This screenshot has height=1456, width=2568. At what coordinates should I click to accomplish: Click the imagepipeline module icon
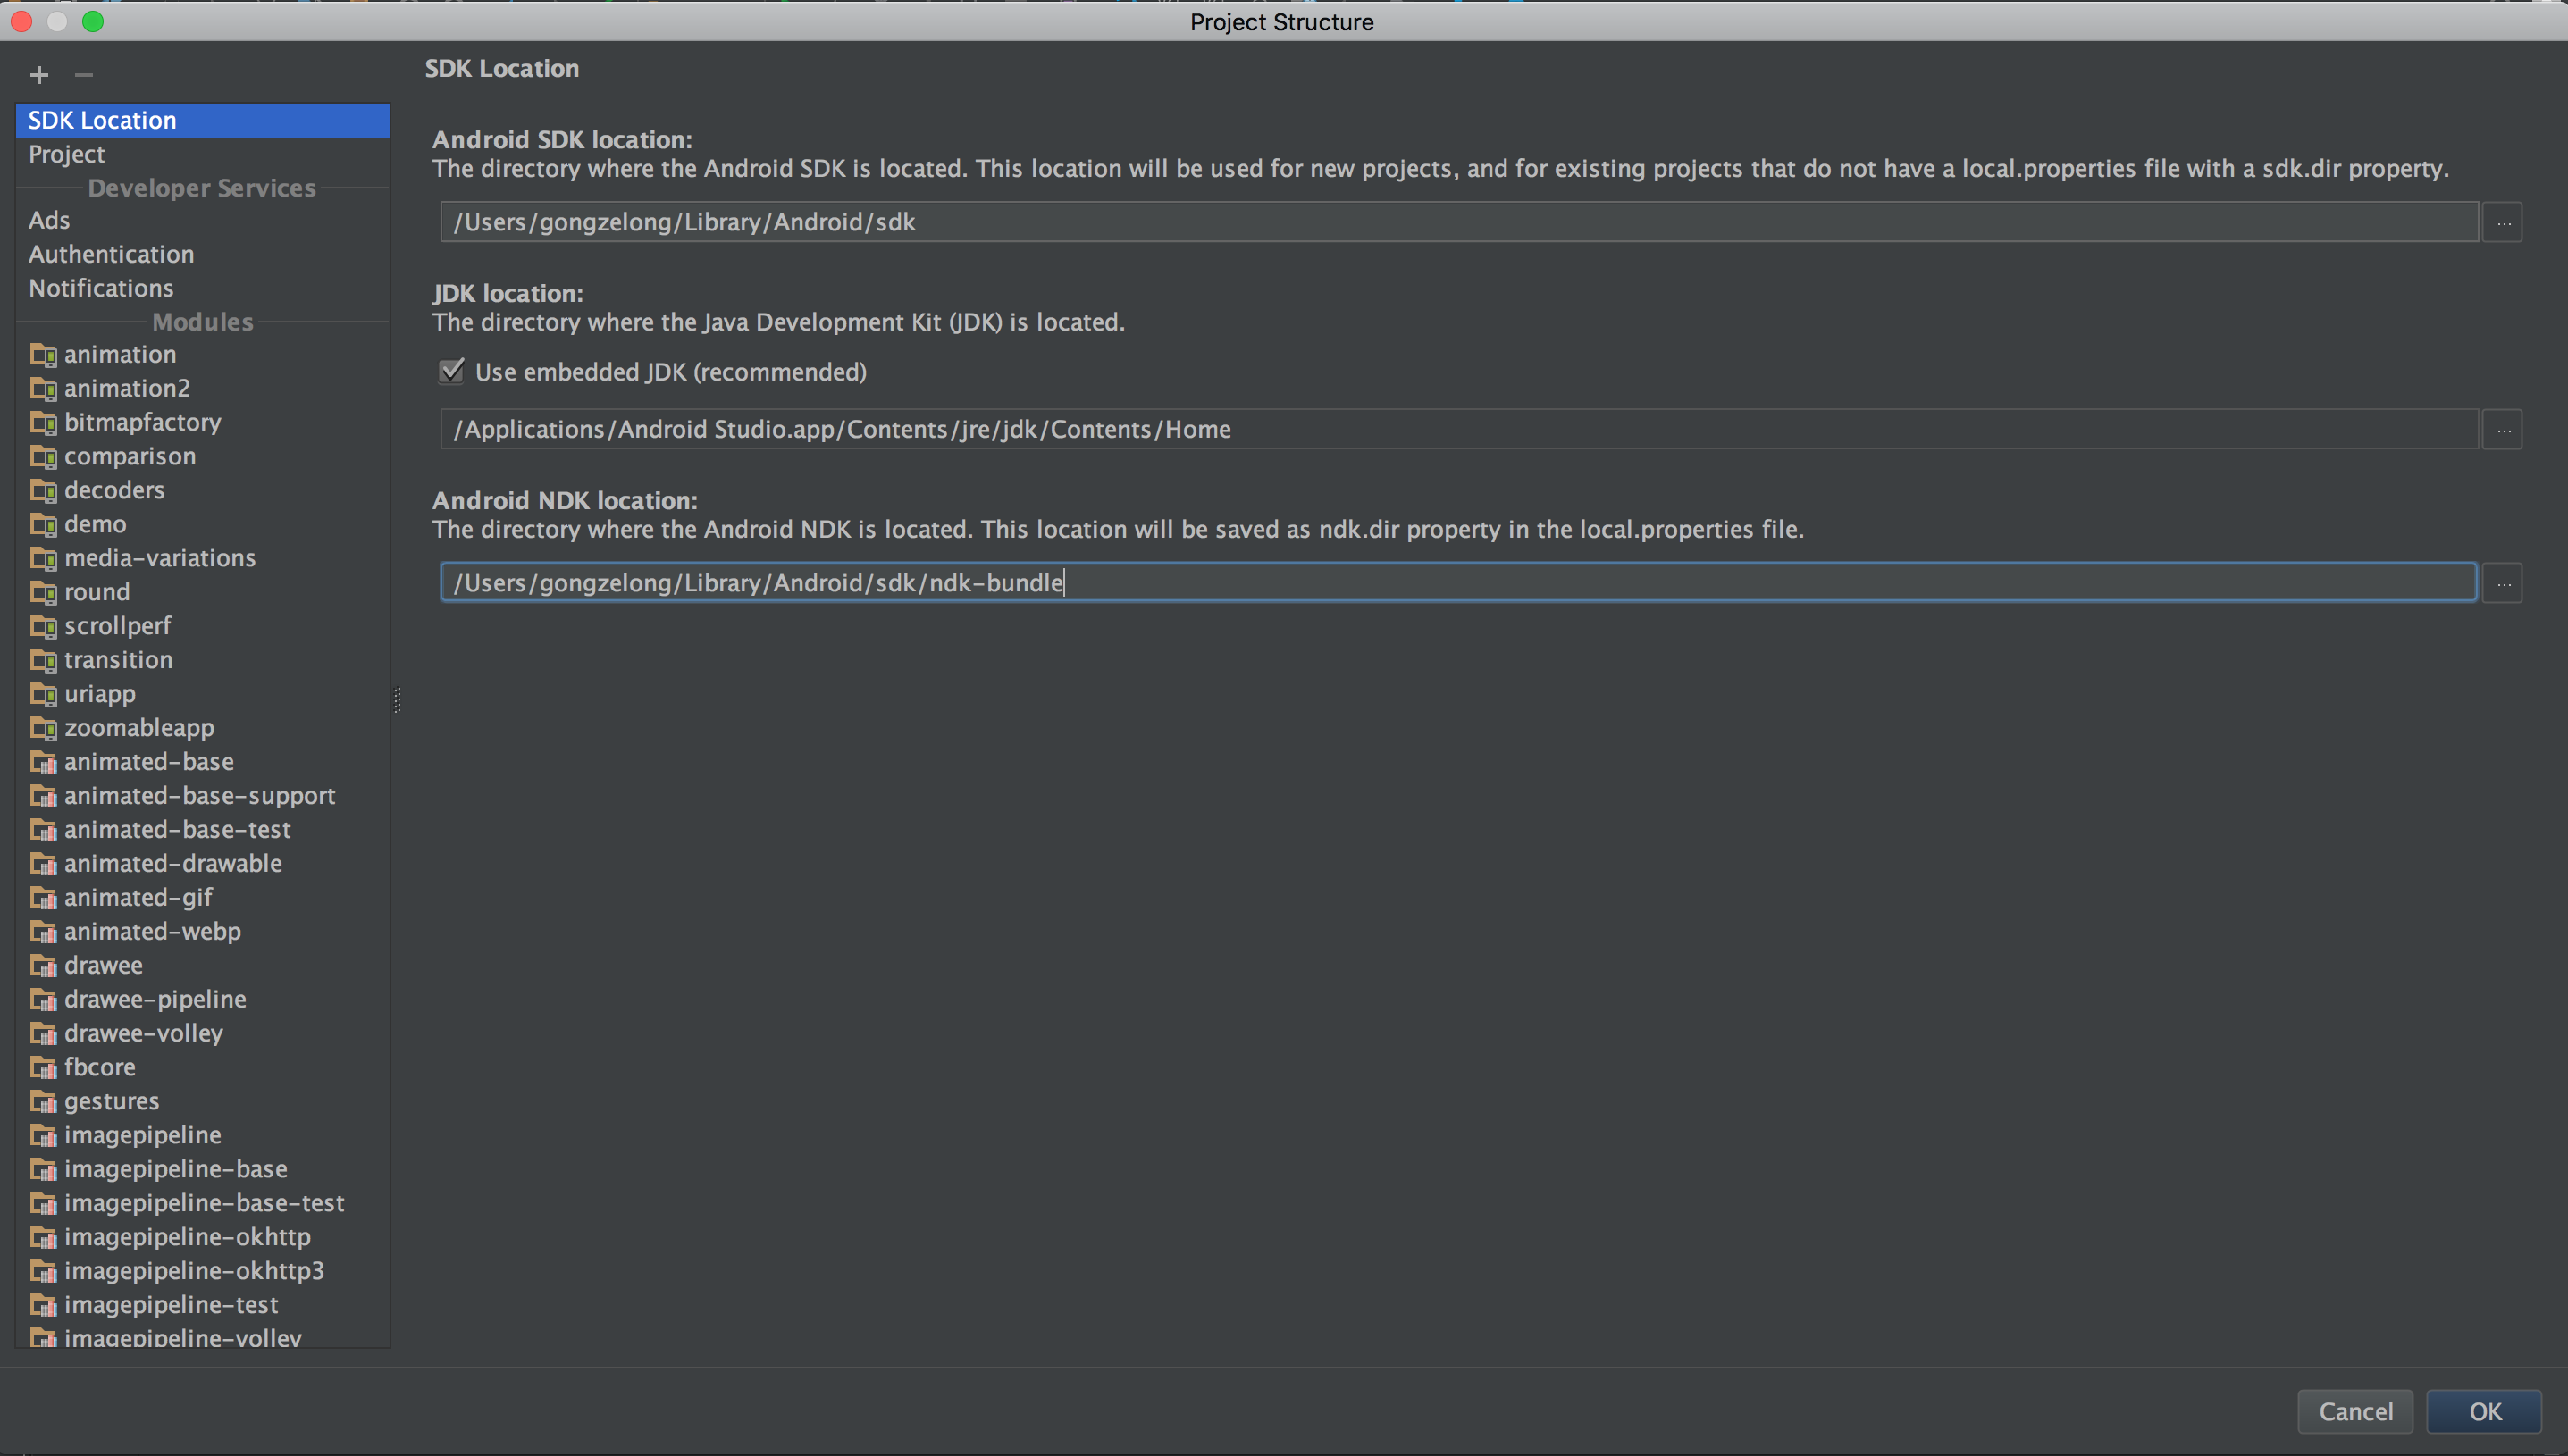[x=43, y=1135]
